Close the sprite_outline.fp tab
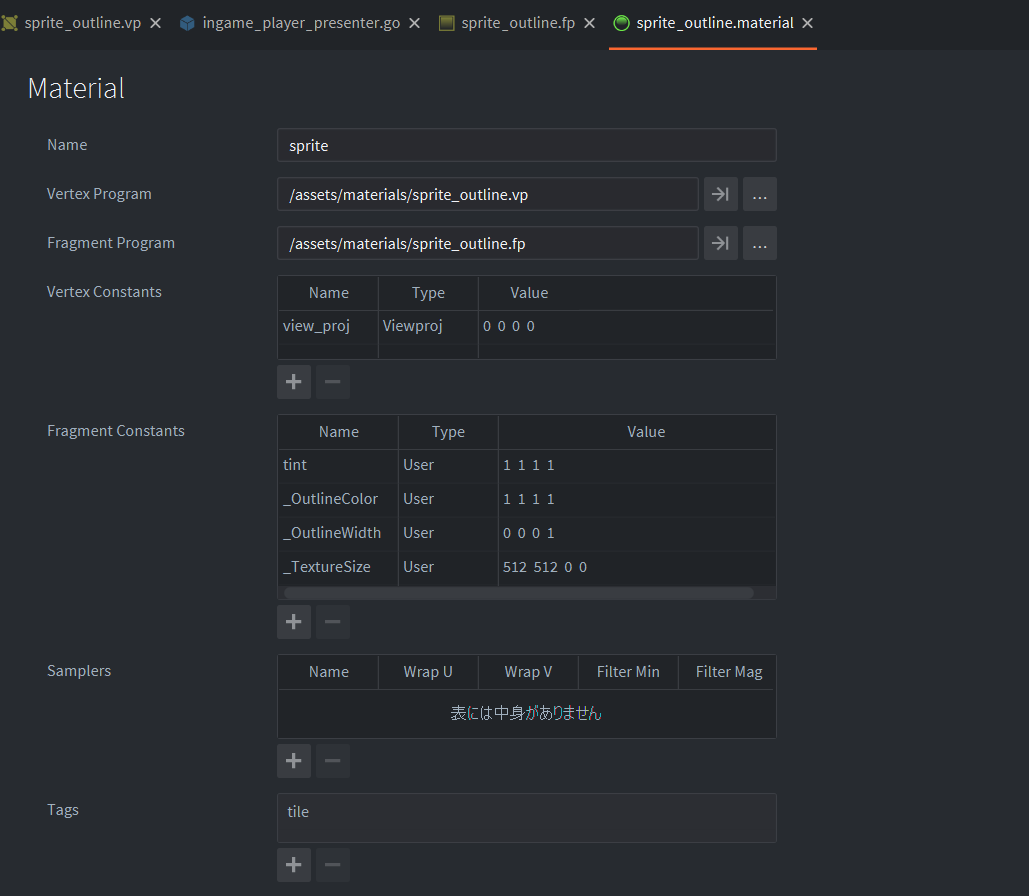The image size is (1029, 896). 590,23
